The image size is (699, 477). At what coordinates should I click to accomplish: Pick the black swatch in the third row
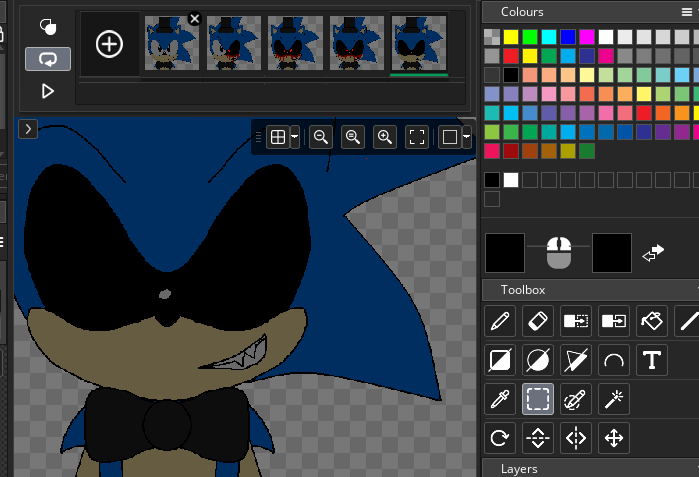511,75
